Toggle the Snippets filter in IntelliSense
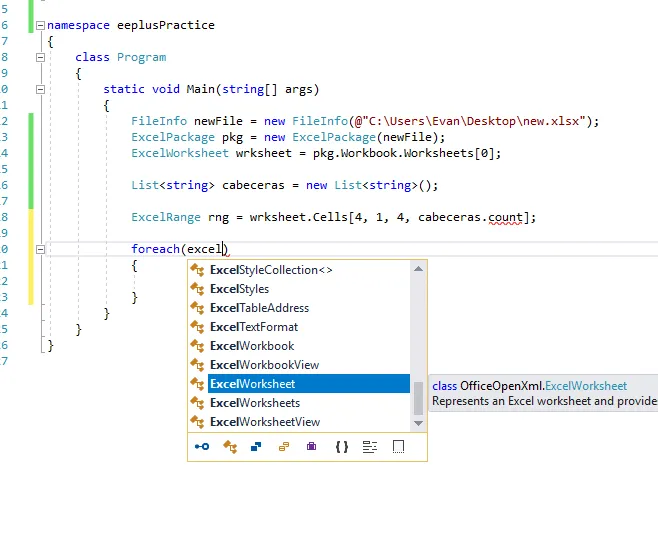The width and height of the screenshot is (658, 551). tap(398, 447)
